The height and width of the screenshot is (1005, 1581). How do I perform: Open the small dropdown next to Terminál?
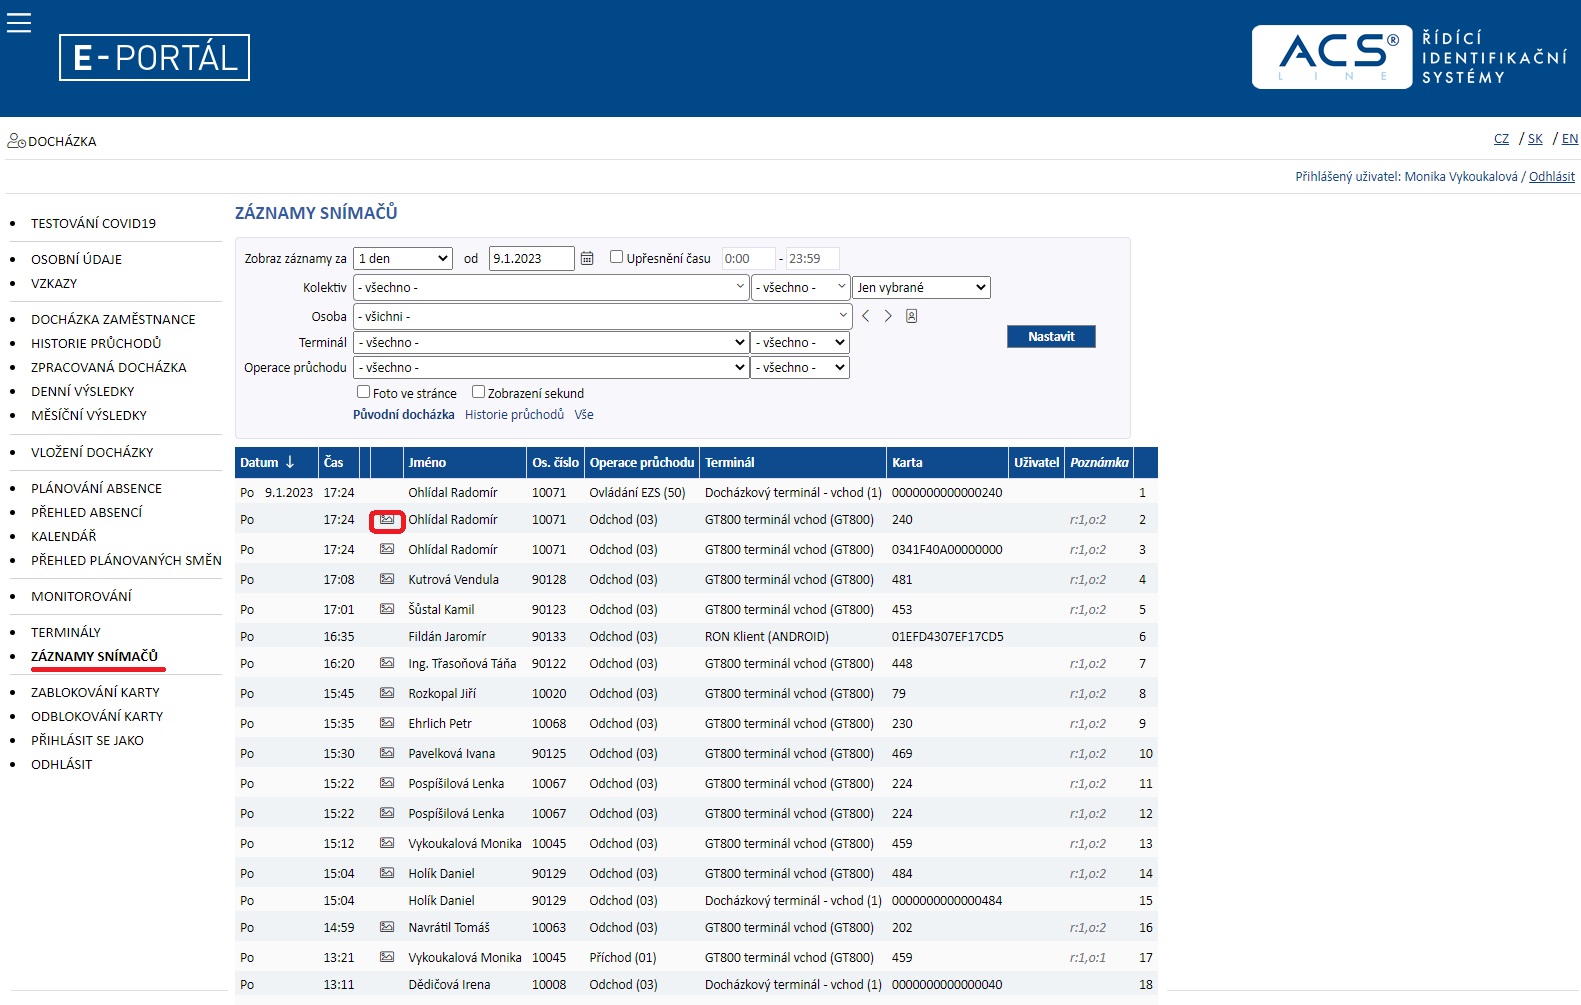click(x=801, y=342)
